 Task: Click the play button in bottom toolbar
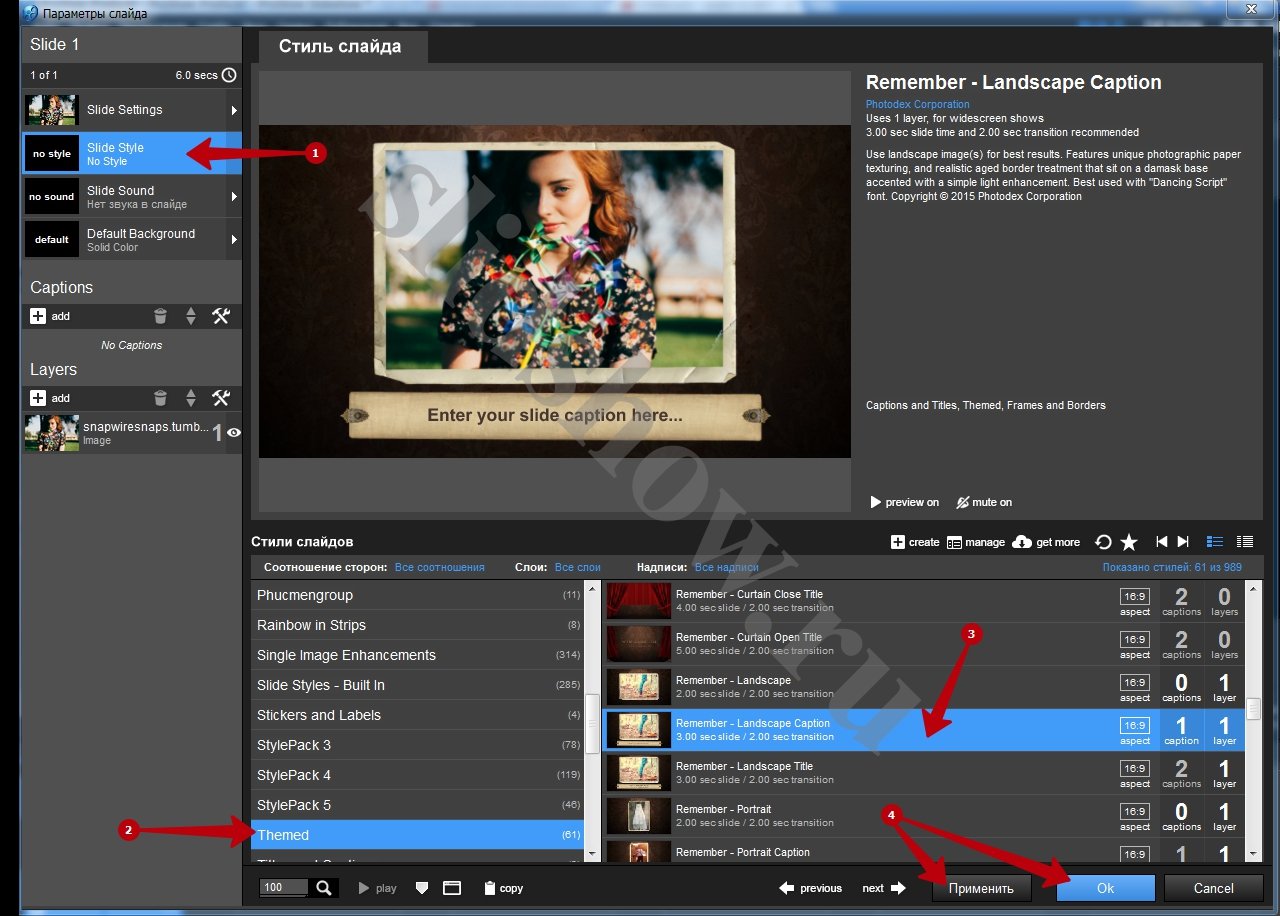click(378, 888)
